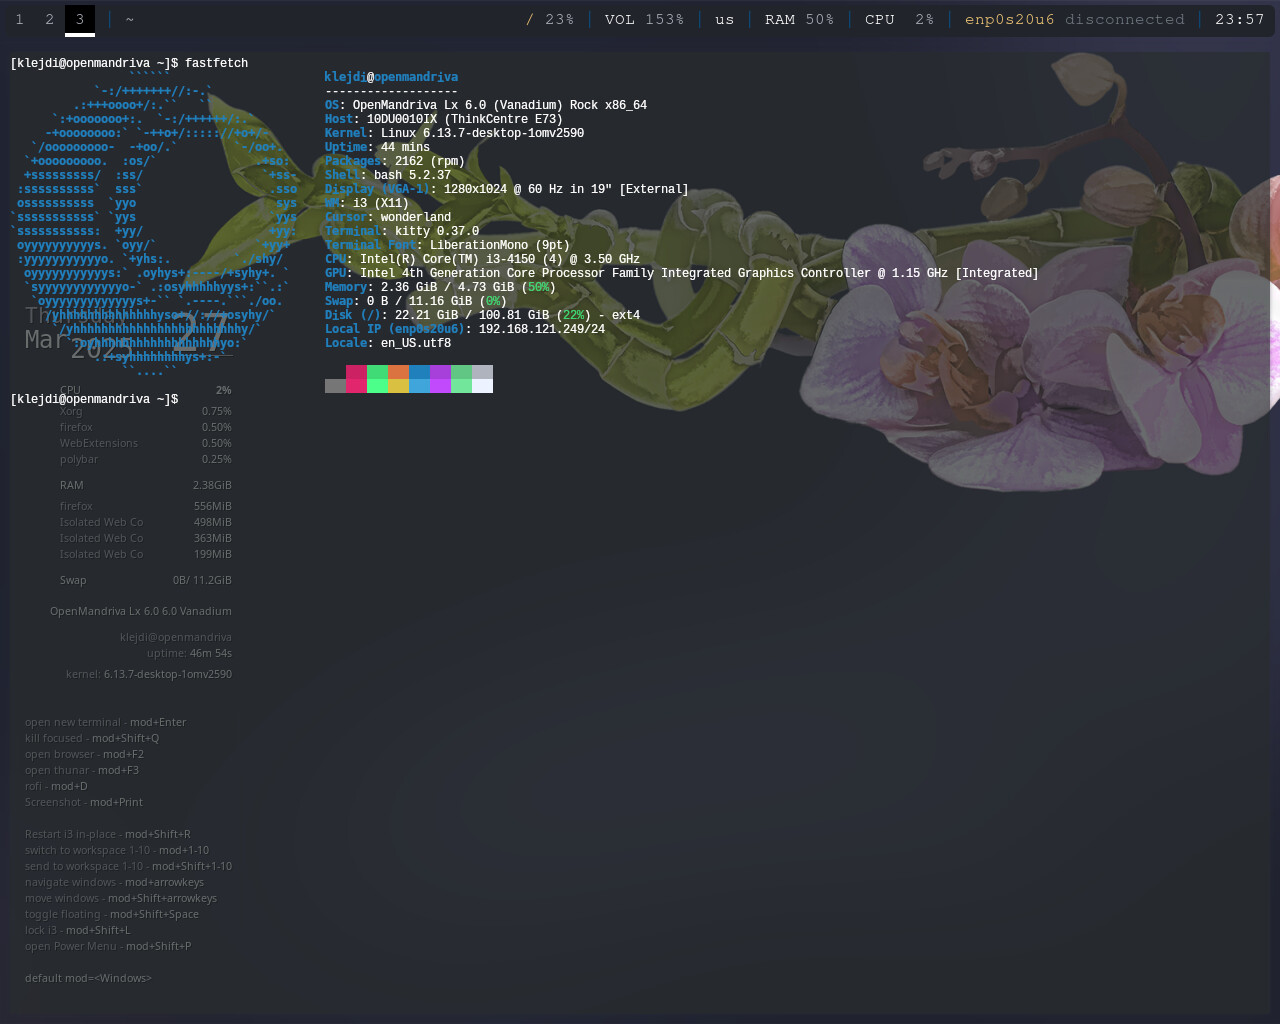Viewport: 1280px width, 1024px height.
Task: Click the '~' window title in polybar
Action: 130,19
